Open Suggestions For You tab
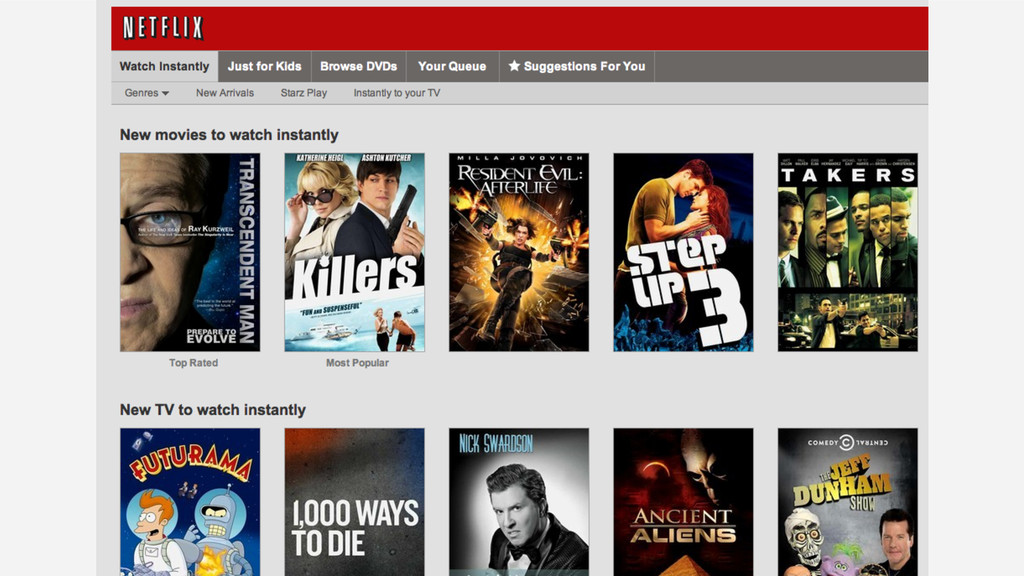Viewport: 1024px width, 576px height. 577,67
